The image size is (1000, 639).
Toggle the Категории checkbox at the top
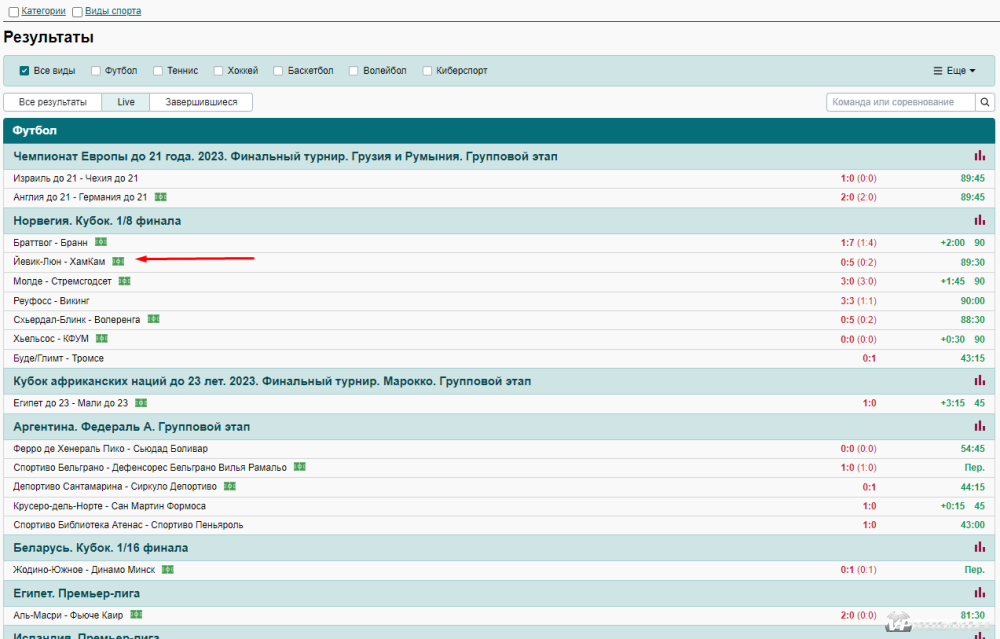14,12
